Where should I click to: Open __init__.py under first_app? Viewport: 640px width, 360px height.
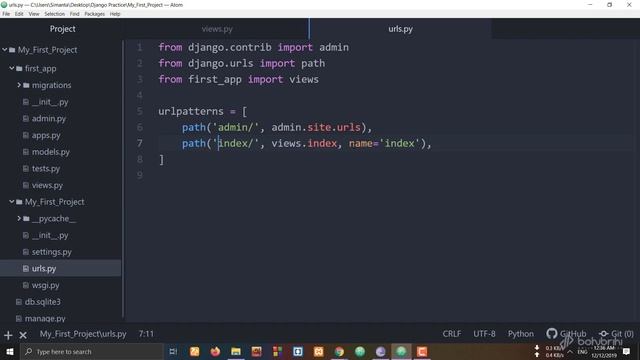coord(50,102)
